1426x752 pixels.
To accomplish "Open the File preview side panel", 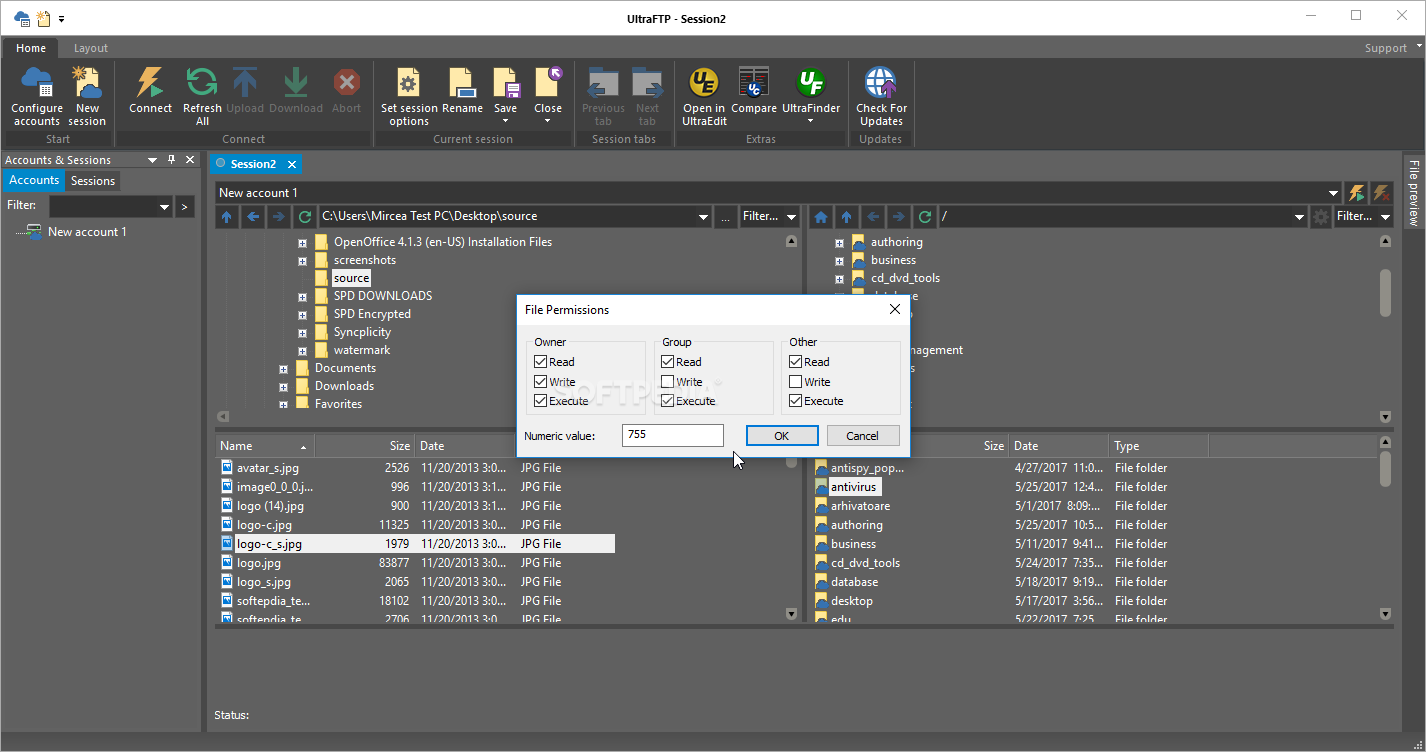I will tap(1414, 192).
